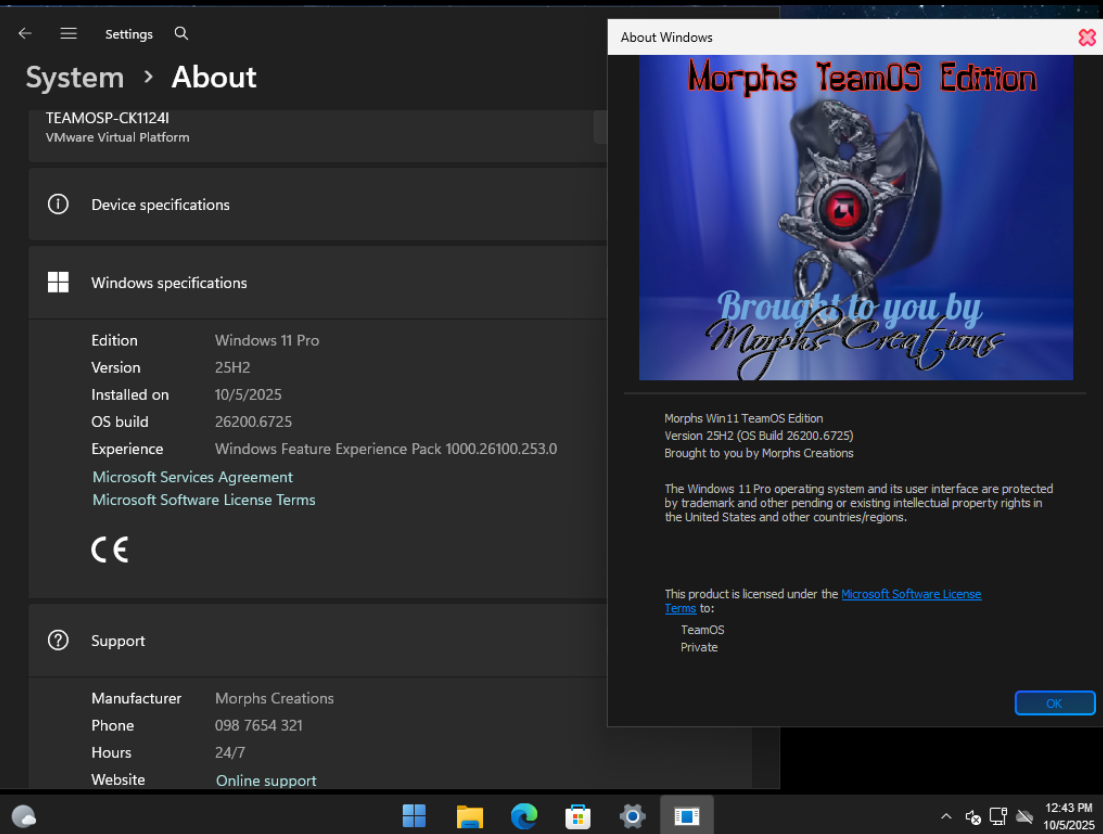
Task: Click the Settings search magnifier icon
Action: (x=181, y=33)
